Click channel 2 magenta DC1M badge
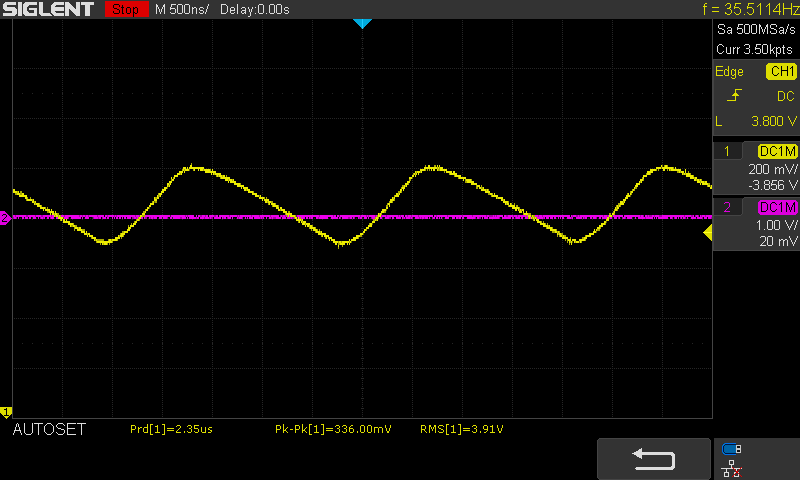This screenshot has height=480, width=800. coord(778,207)
